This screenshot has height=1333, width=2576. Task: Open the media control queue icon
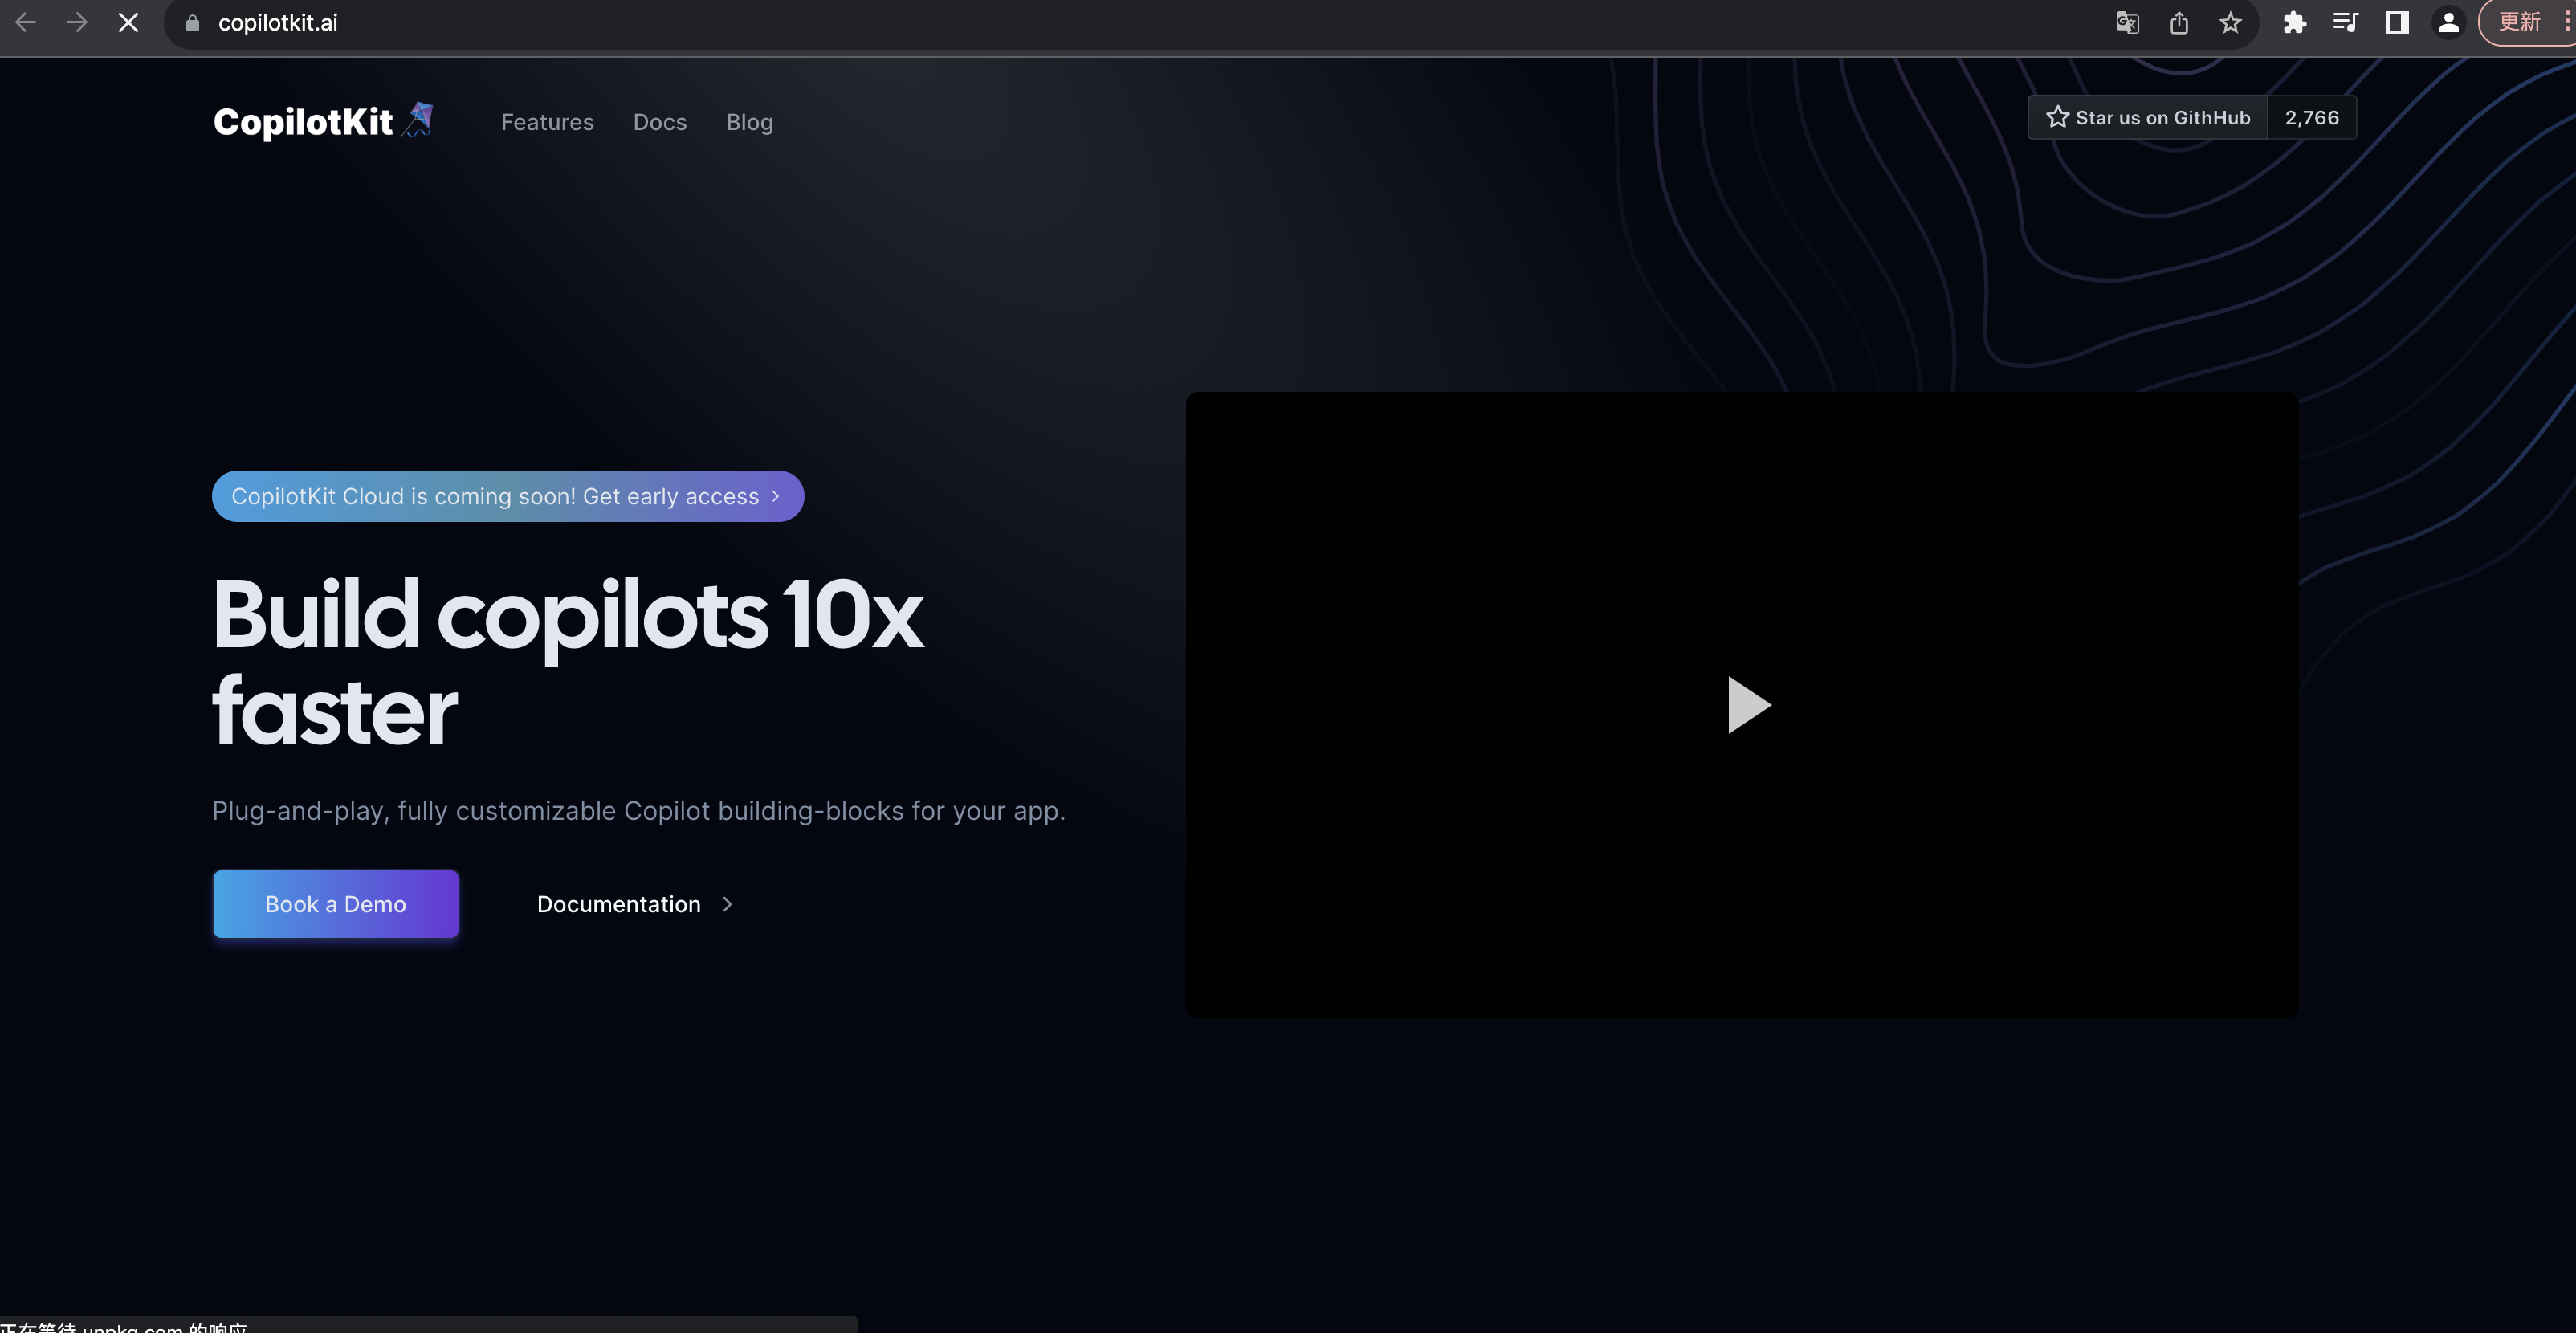(2345, 22)
